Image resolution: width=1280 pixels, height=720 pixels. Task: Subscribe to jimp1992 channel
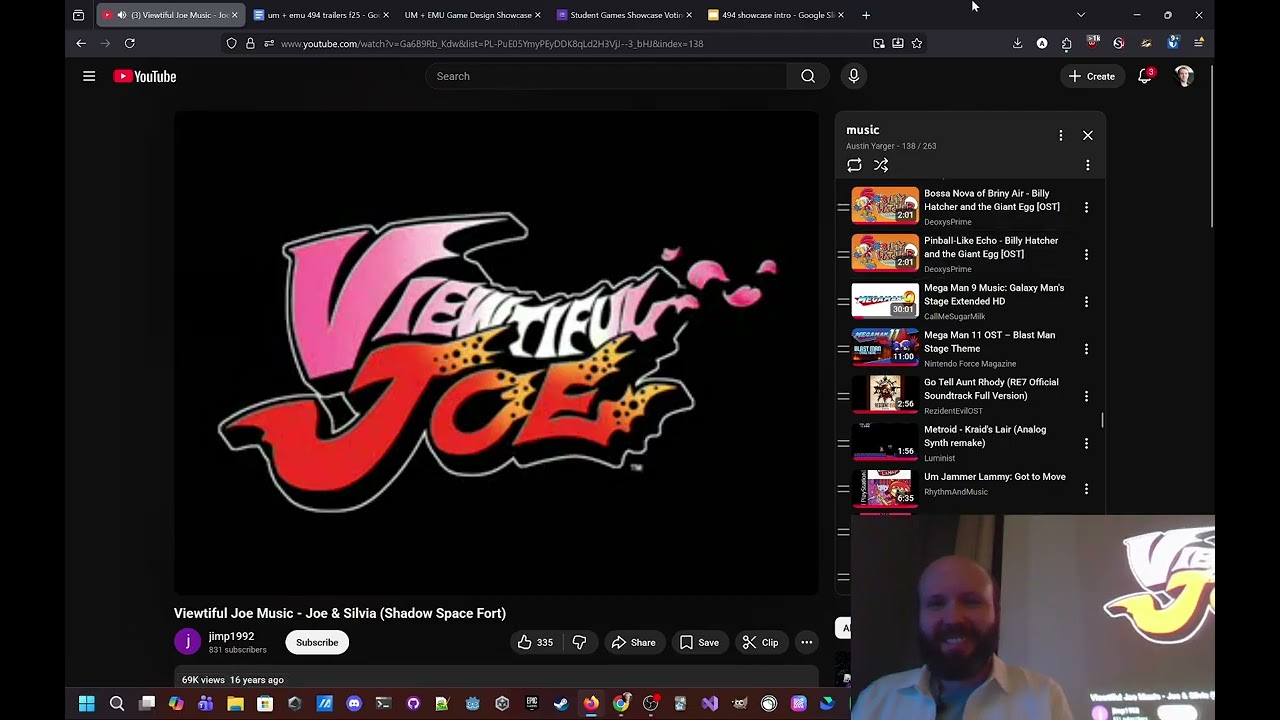pyautogui.click(x=317, y=642)
